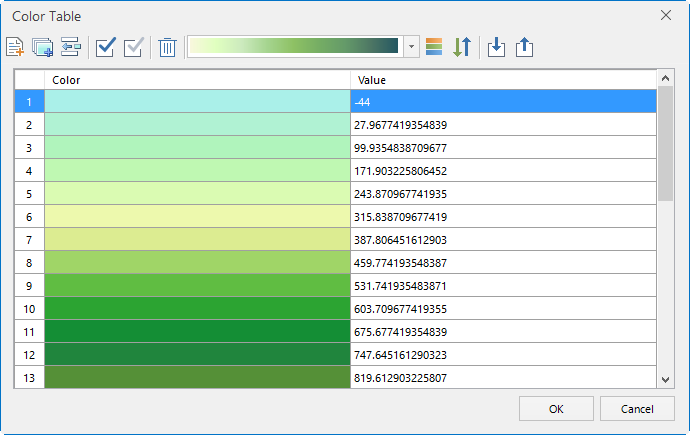Screen dimensions: 690x435
Task: Import color table with download arrow icon
Action: pos(496,47)
